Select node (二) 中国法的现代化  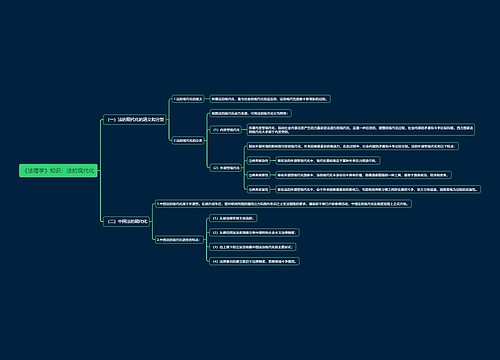pos(127,221)
